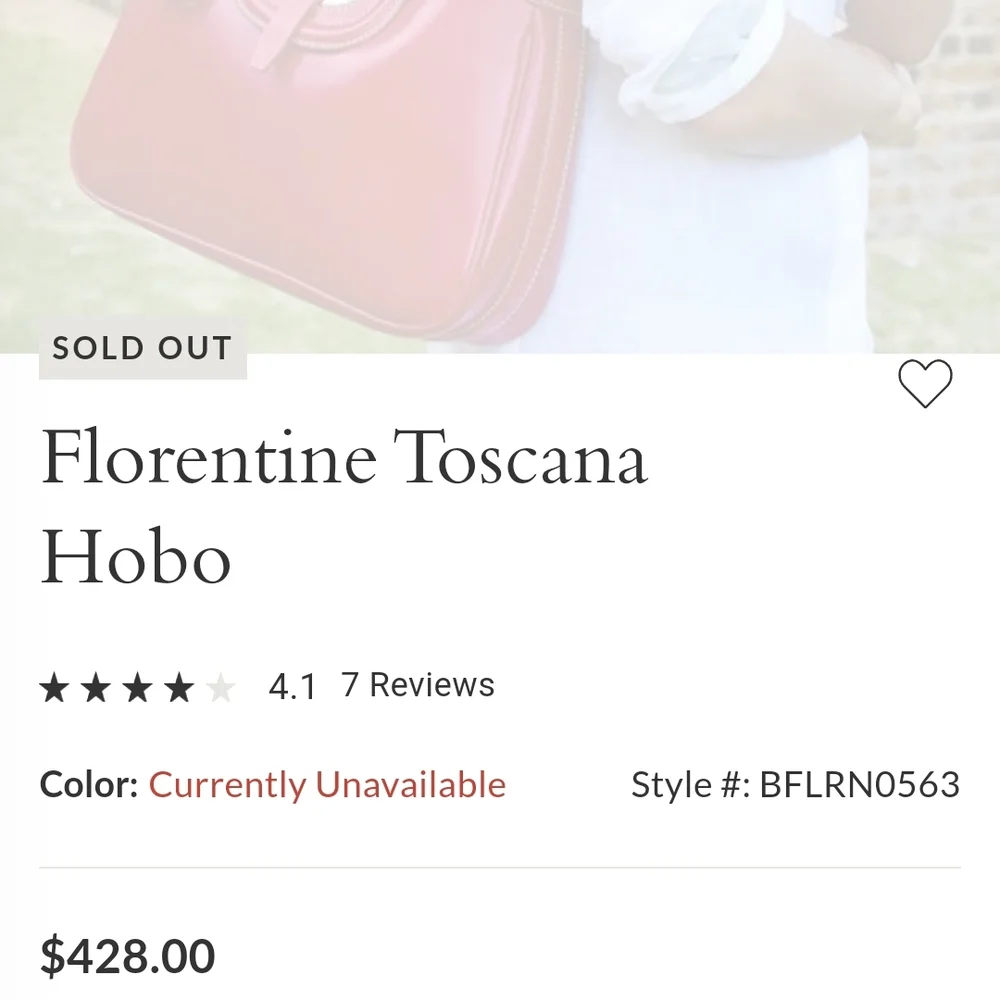Click the 4.1 rating score
Screen dimensions: 1000x1000
290,685
